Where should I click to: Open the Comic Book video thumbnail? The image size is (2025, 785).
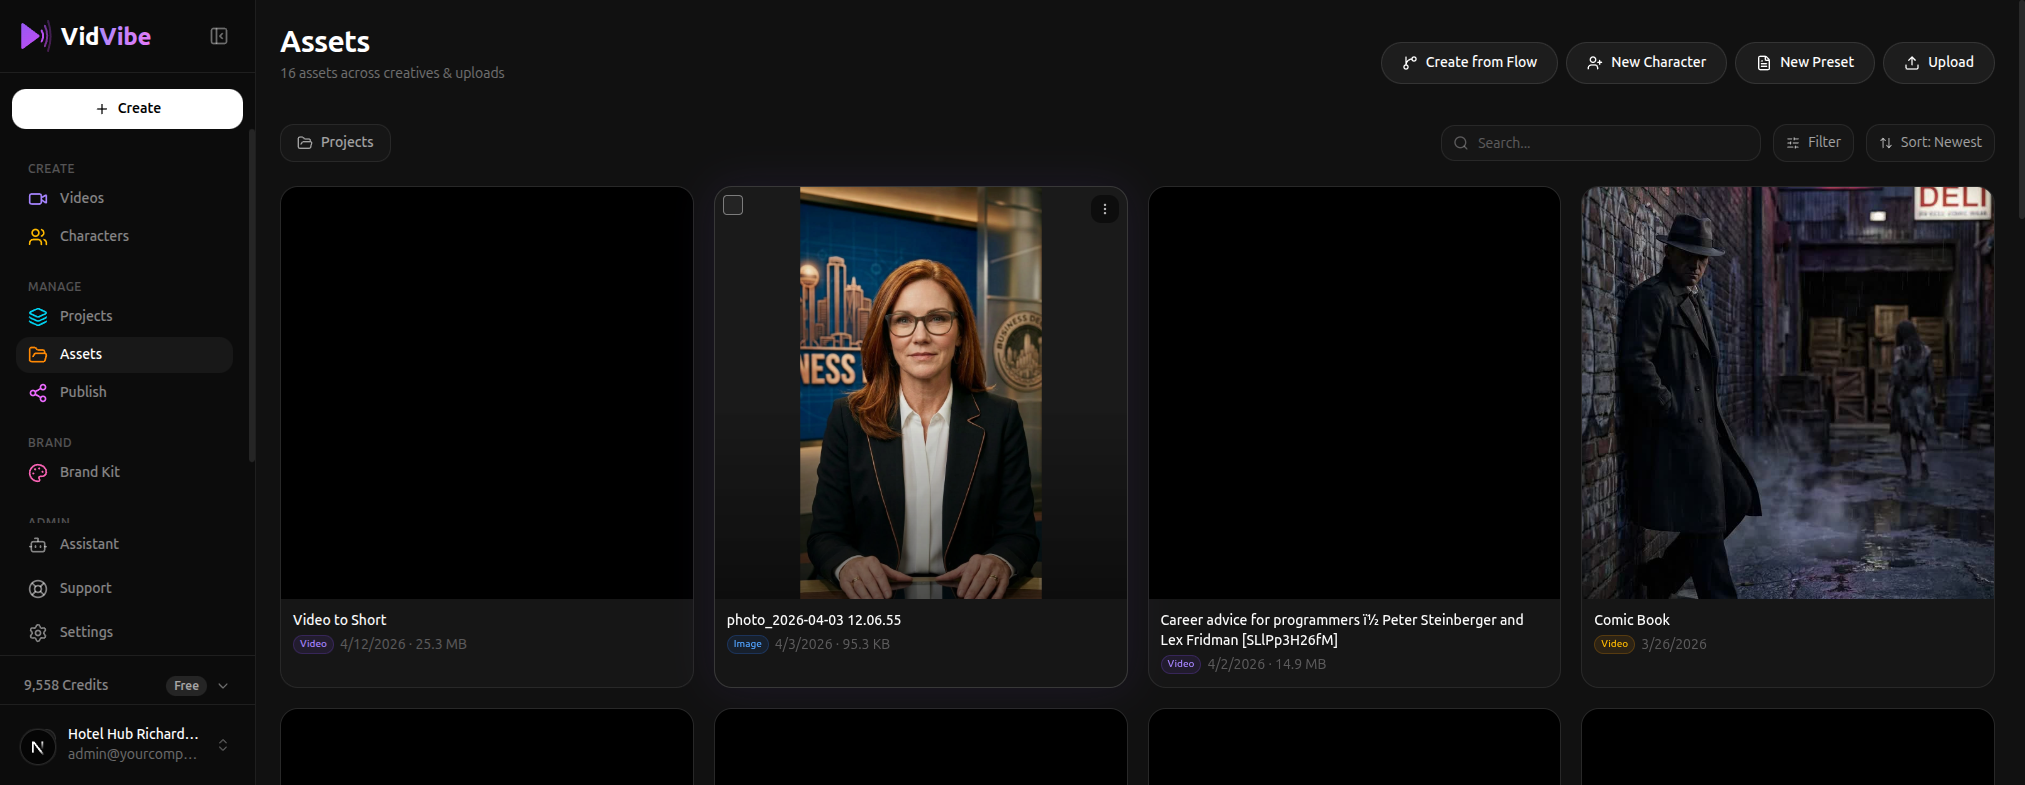(x=1787, y=393)
